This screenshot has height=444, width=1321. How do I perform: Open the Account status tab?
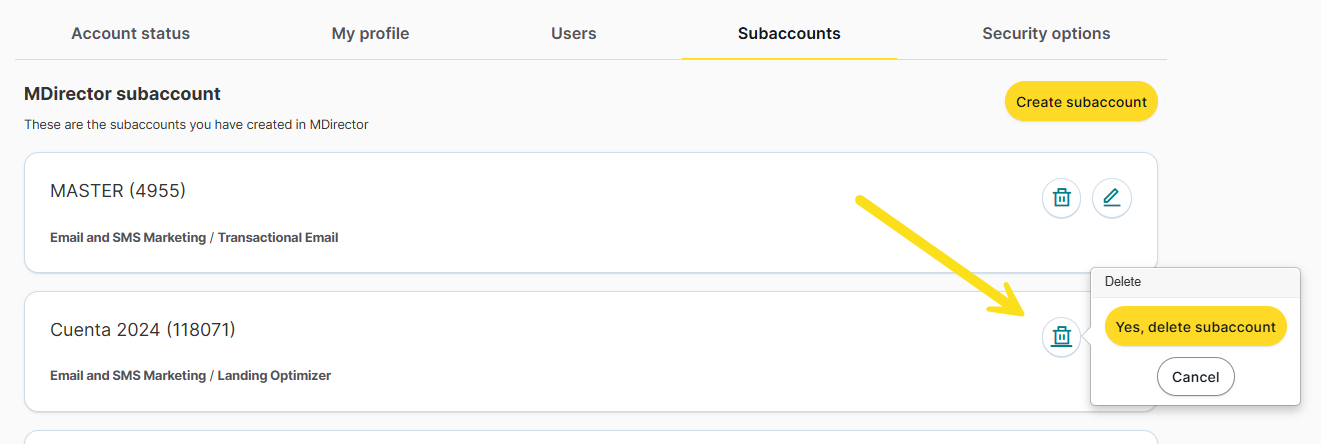coord(130,33)
